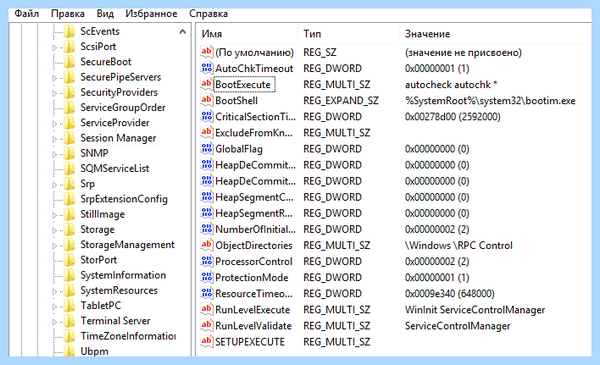Viewport: 600px width, 365px height.
Task: Click the first HeapDeCommit... value name
Action: (255, 165)
